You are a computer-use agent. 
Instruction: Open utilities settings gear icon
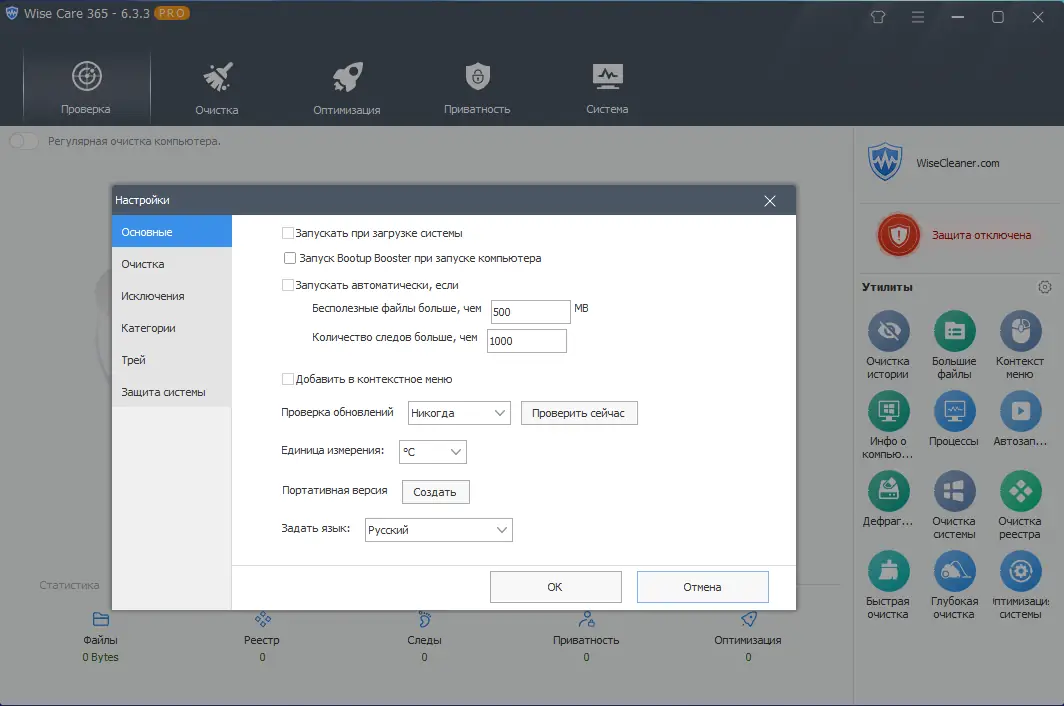(1045, 287)
